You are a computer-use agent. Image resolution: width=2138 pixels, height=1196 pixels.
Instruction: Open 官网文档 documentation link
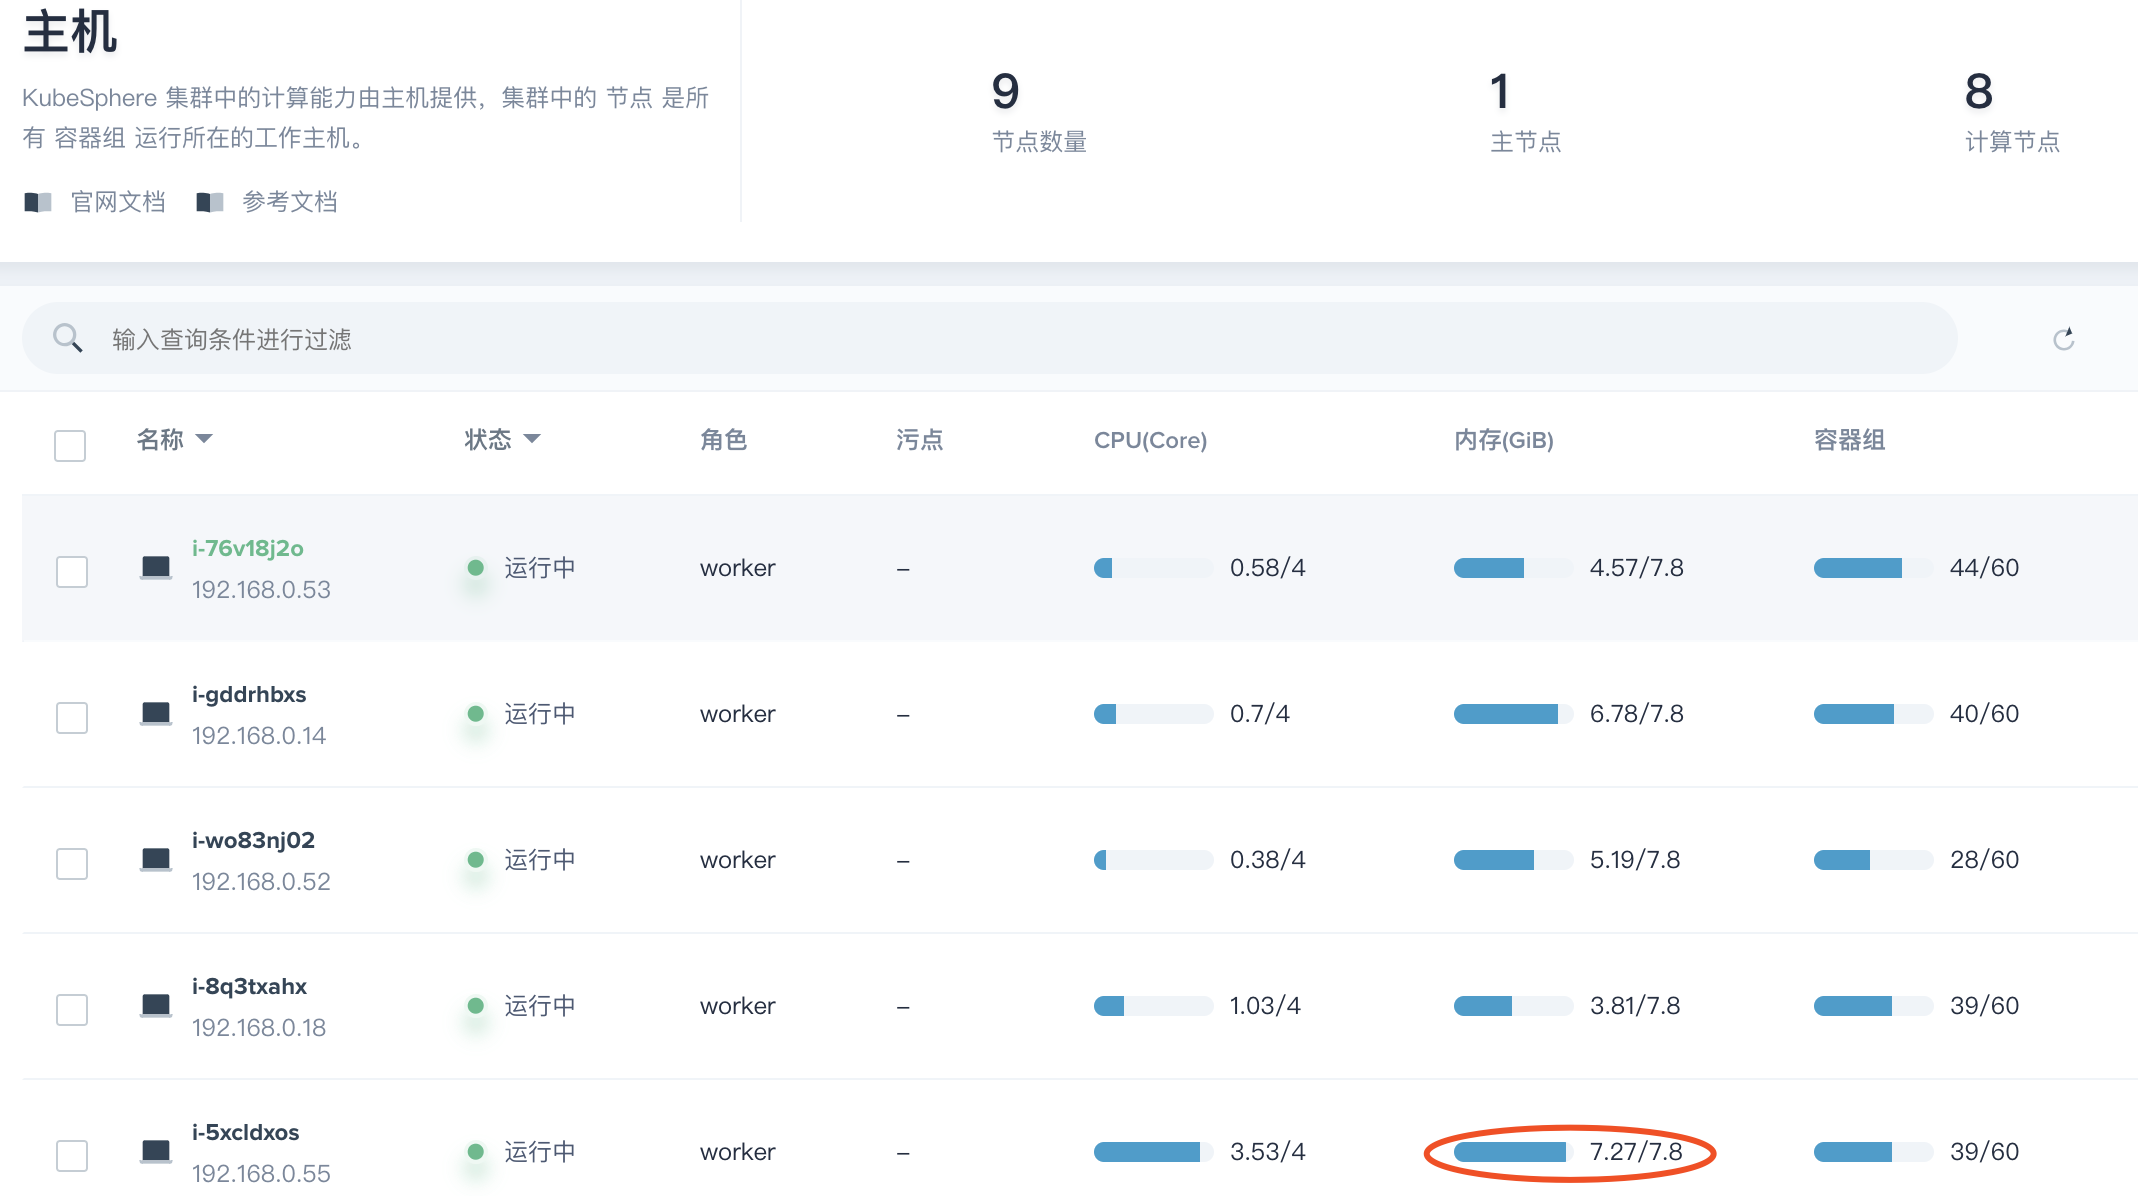118,202
